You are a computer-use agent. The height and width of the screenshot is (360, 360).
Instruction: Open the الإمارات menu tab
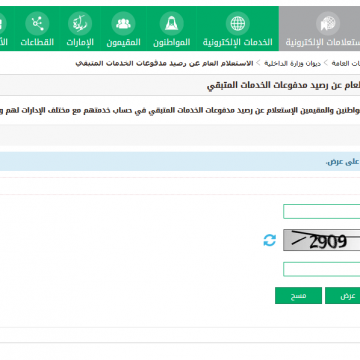(80, 29)
